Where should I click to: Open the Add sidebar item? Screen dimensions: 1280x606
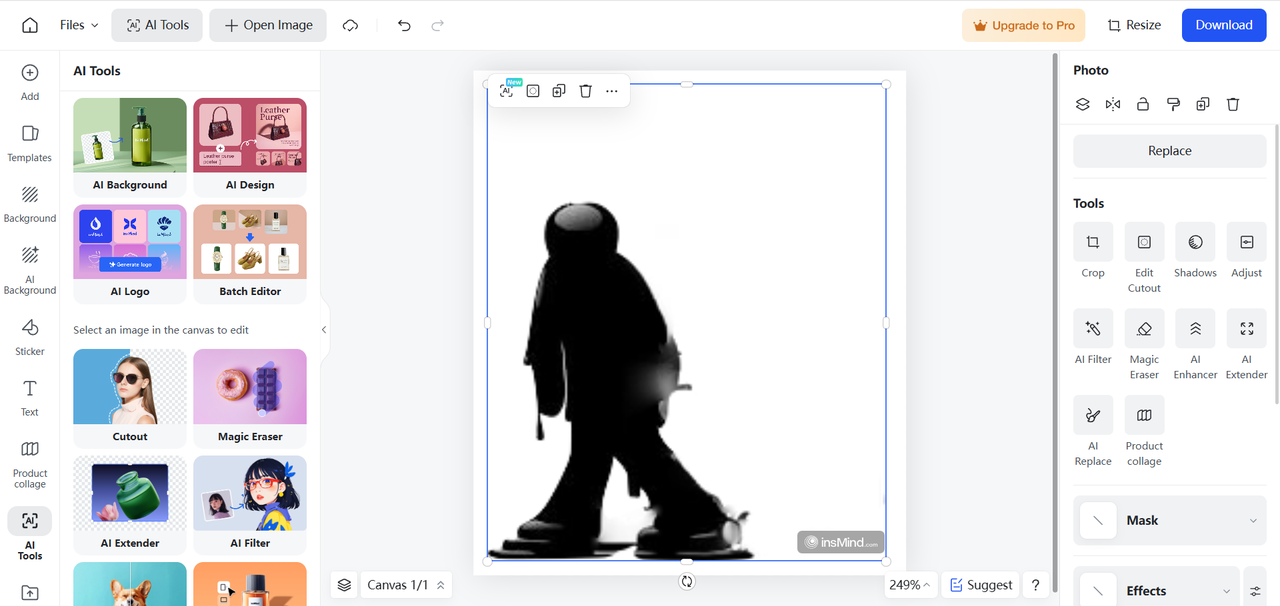(x=30, y=82)
